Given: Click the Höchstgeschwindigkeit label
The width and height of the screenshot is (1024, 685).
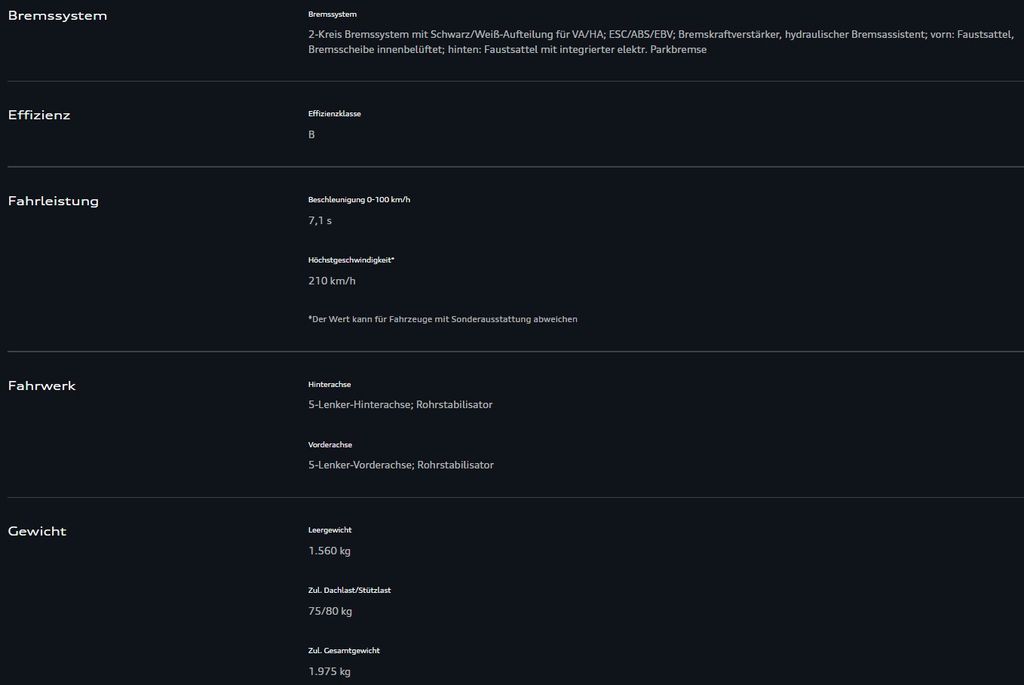Looking at the screenshot, I should click(x=351, y=260).
